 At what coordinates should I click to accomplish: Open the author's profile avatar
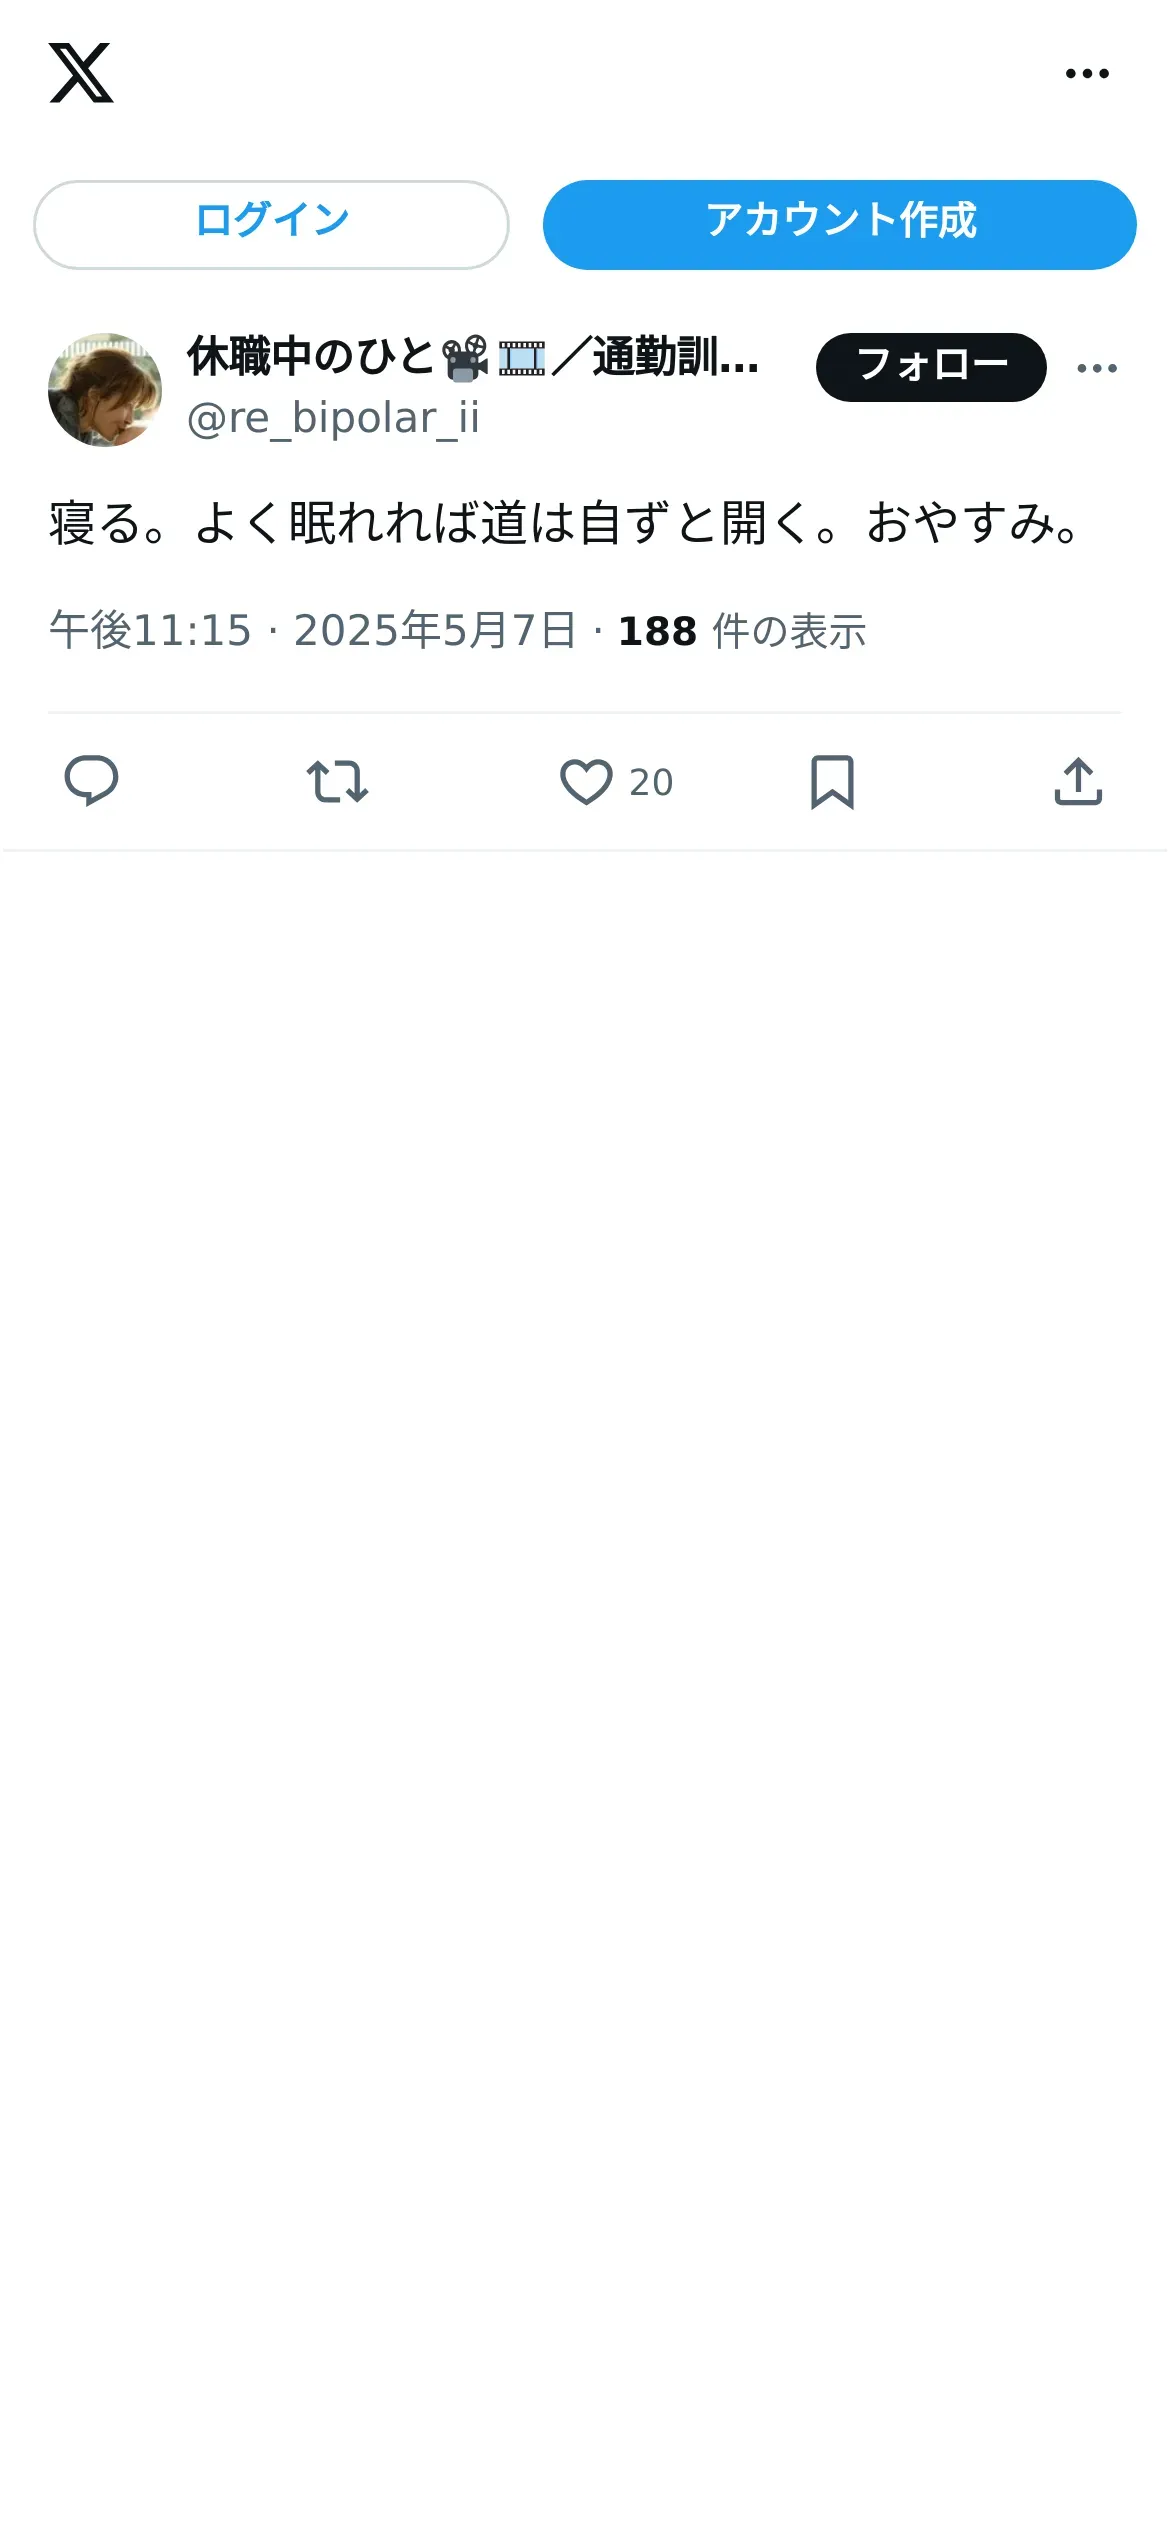click(105, 390)
